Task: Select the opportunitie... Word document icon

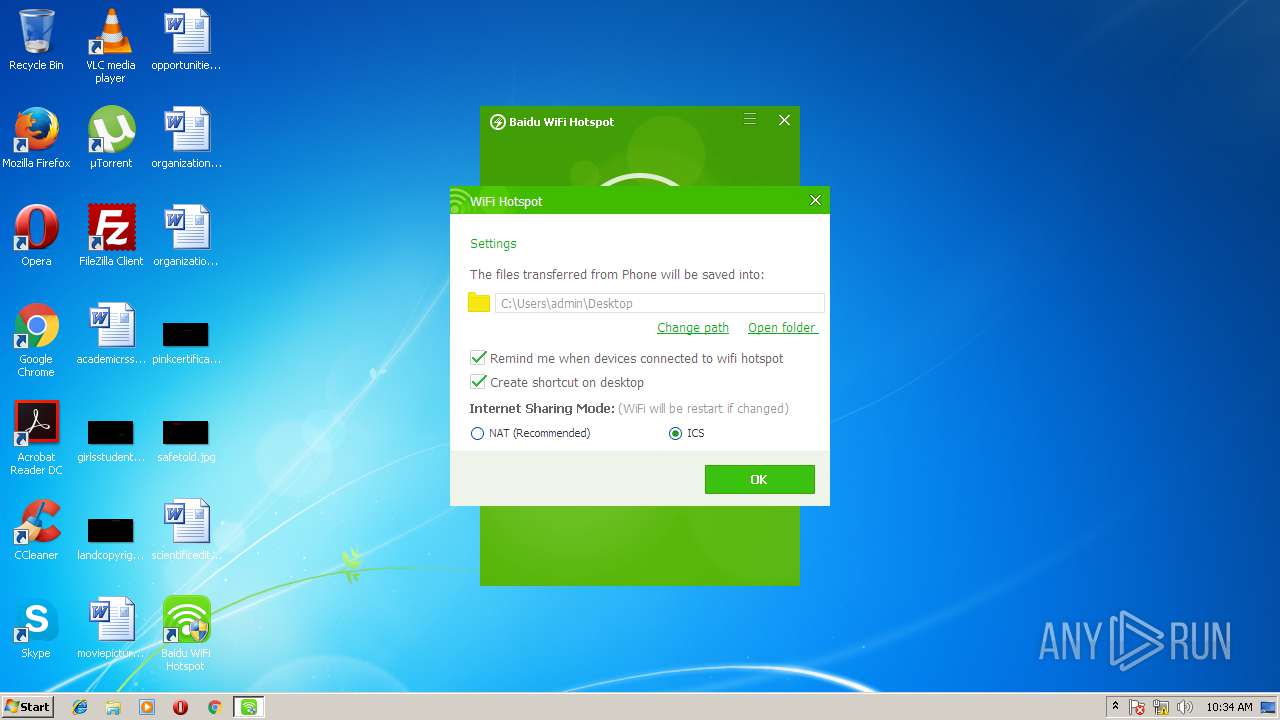Action: point(186,40)
